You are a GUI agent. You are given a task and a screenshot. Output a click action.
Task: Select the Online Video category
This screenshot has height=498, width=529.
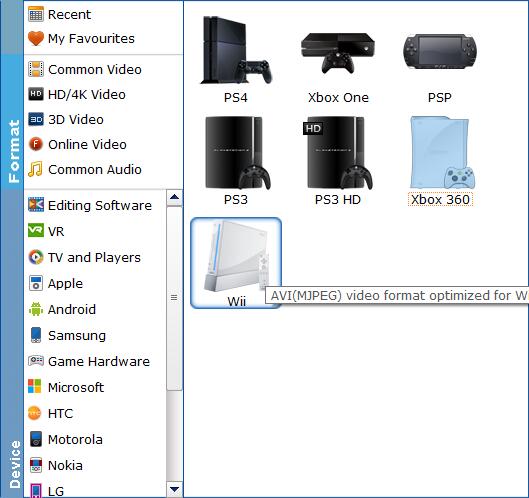pos(78,144)
